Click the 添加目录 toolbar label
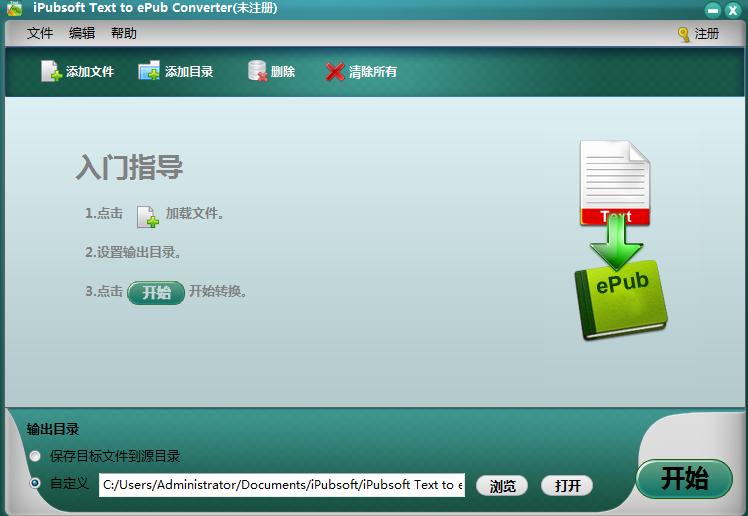Image resolution: width=748 pixels, height=516 pixels. [189, 72]
